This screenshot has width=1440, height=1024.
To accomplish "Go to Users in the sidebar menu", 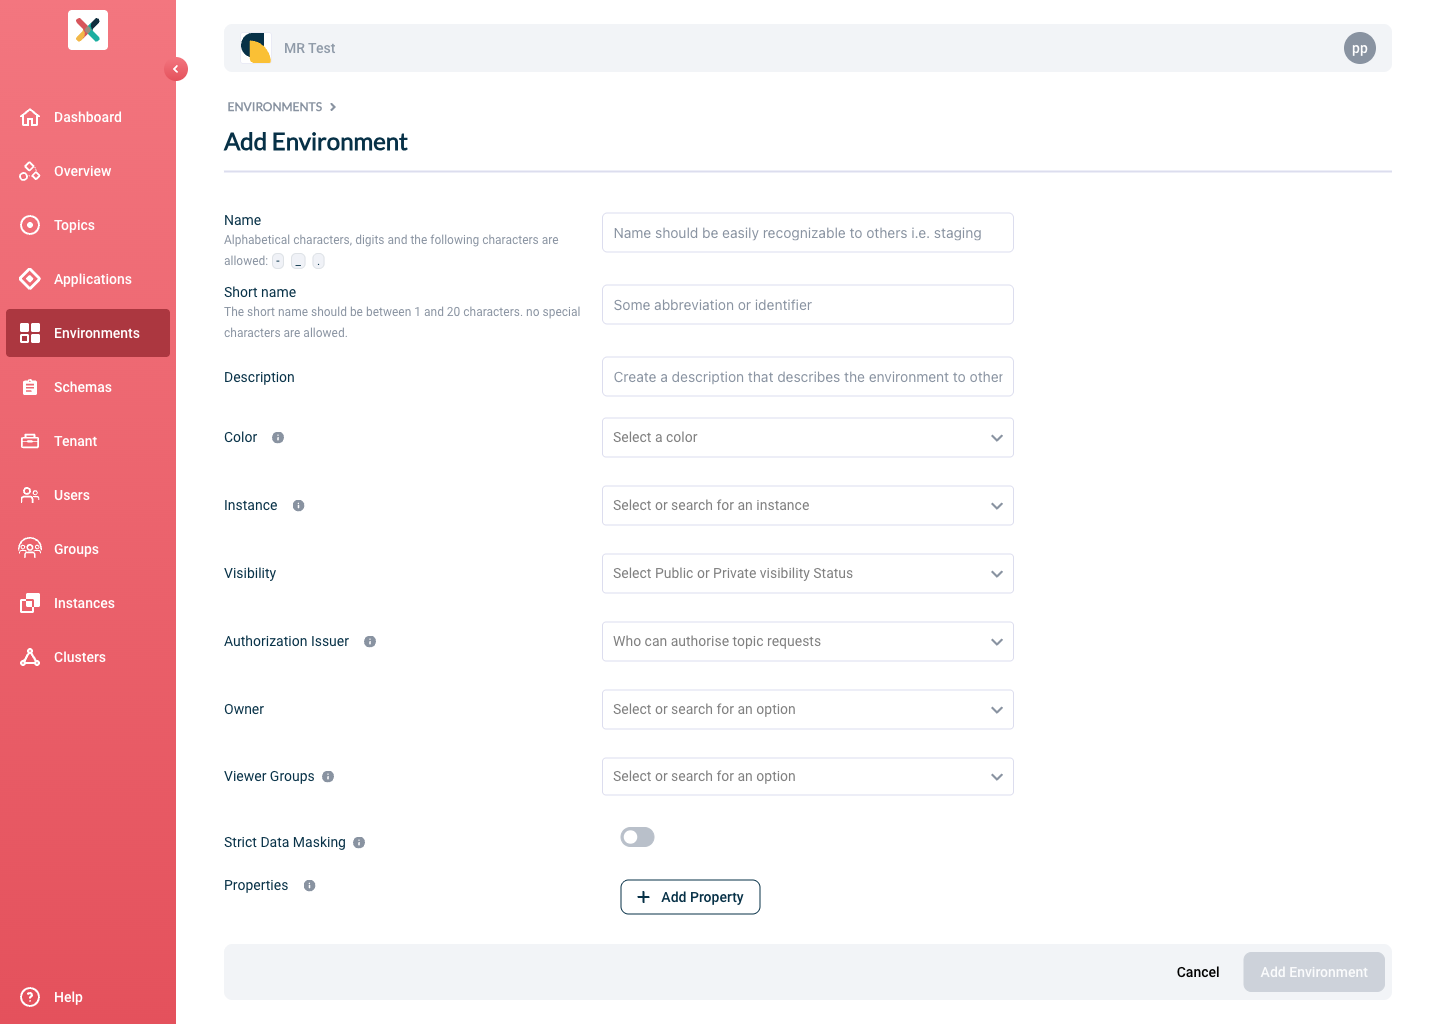I will click(72, 495).
